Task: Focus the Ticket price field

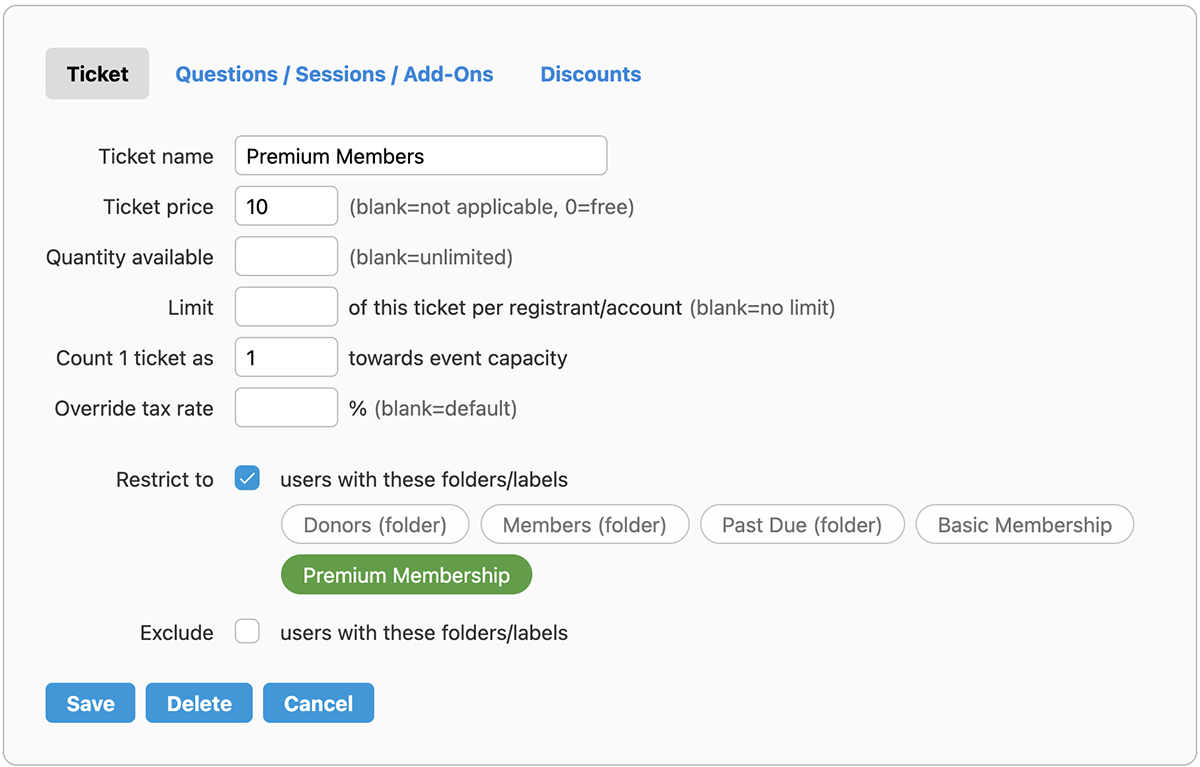Action: click(x=286, y=206)
